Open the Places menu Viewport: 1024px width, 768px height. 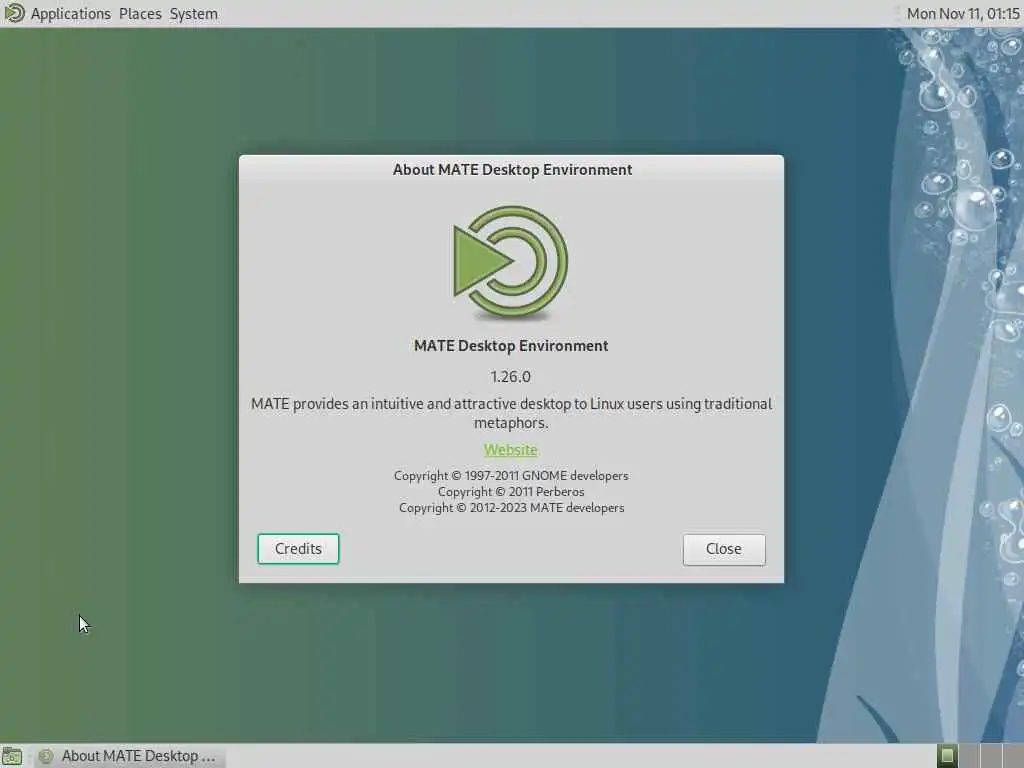(x=140, y=14)
